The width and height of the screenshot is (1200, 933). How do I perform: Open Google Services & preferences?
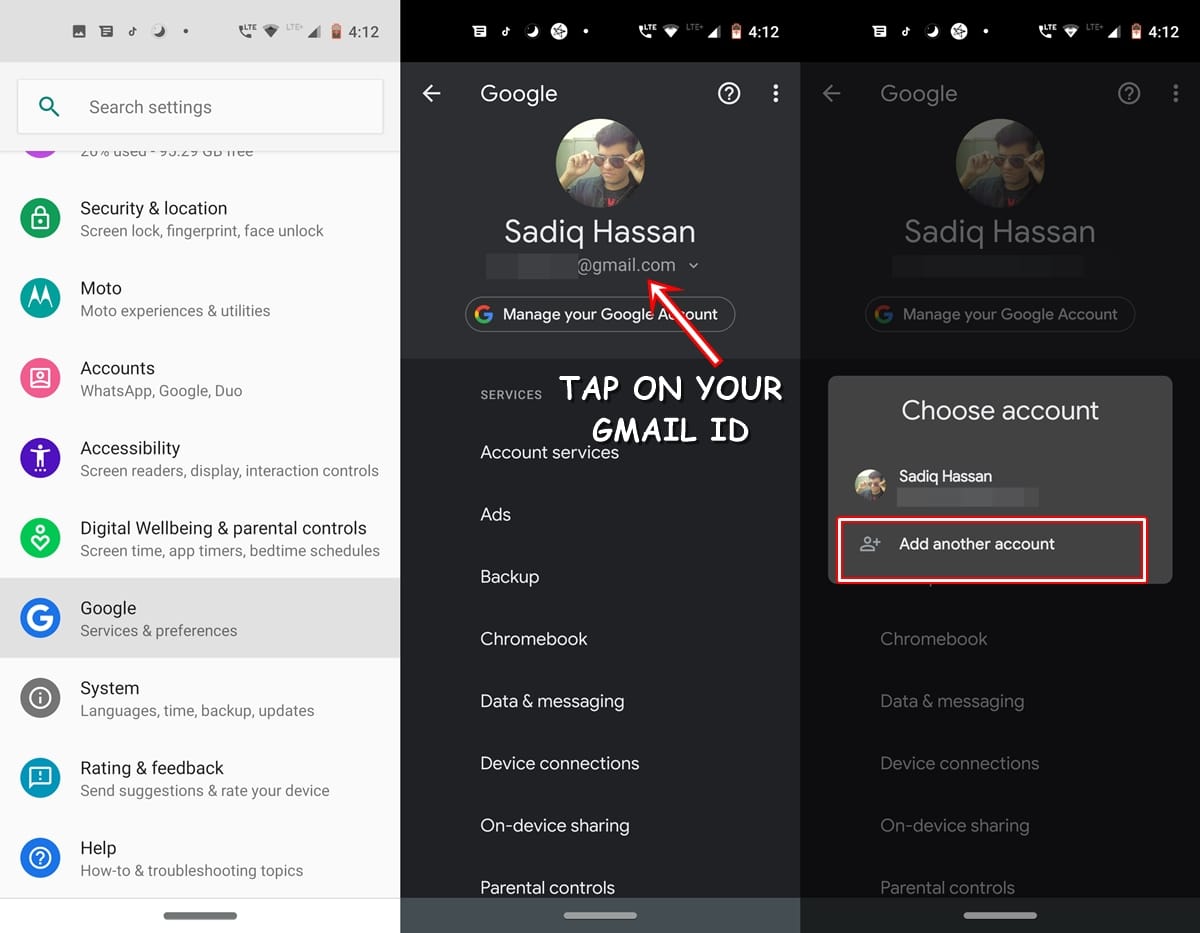(x=200, y=618)
